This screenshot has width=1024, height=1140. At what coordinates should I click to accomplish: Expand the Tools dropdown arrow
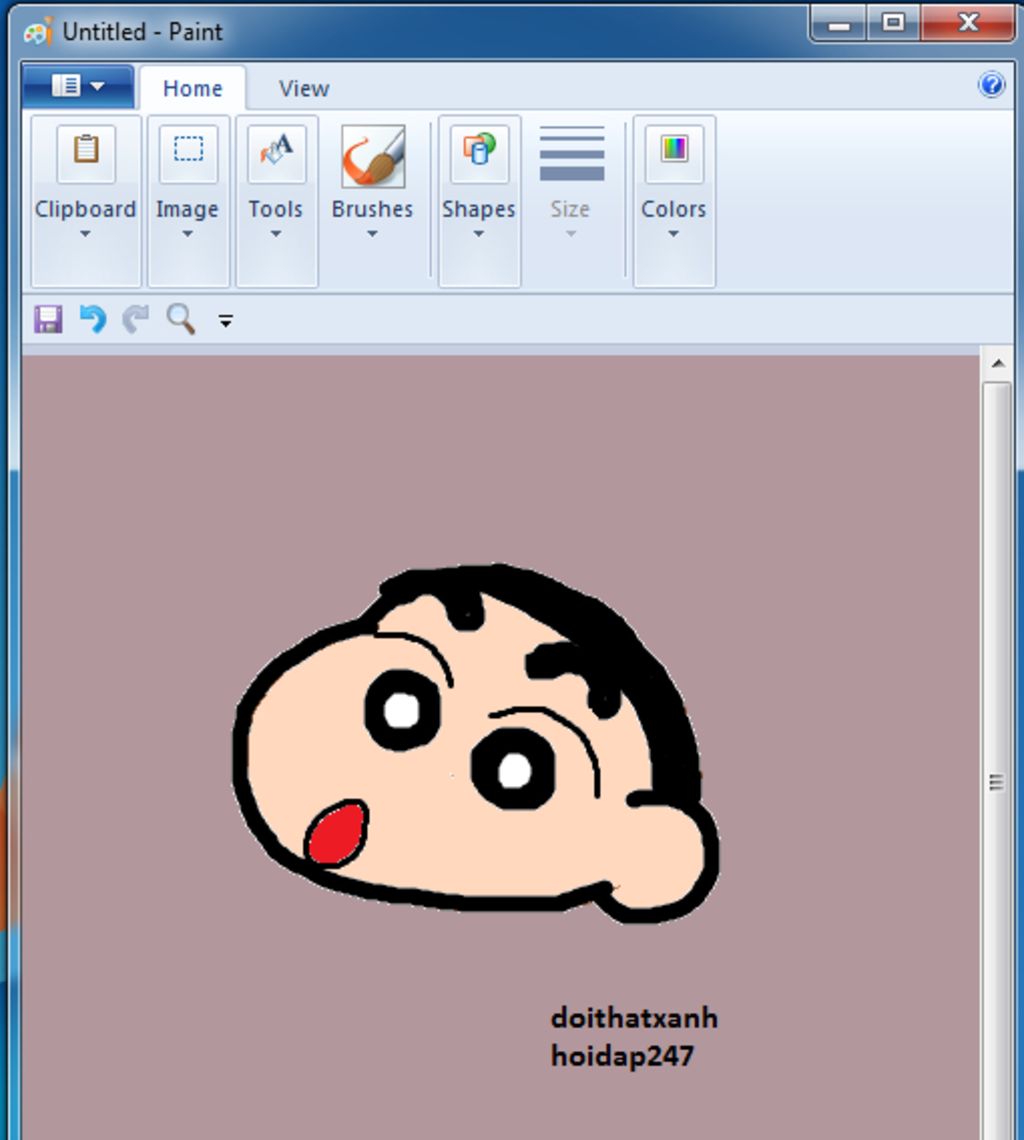coord(276,234)
